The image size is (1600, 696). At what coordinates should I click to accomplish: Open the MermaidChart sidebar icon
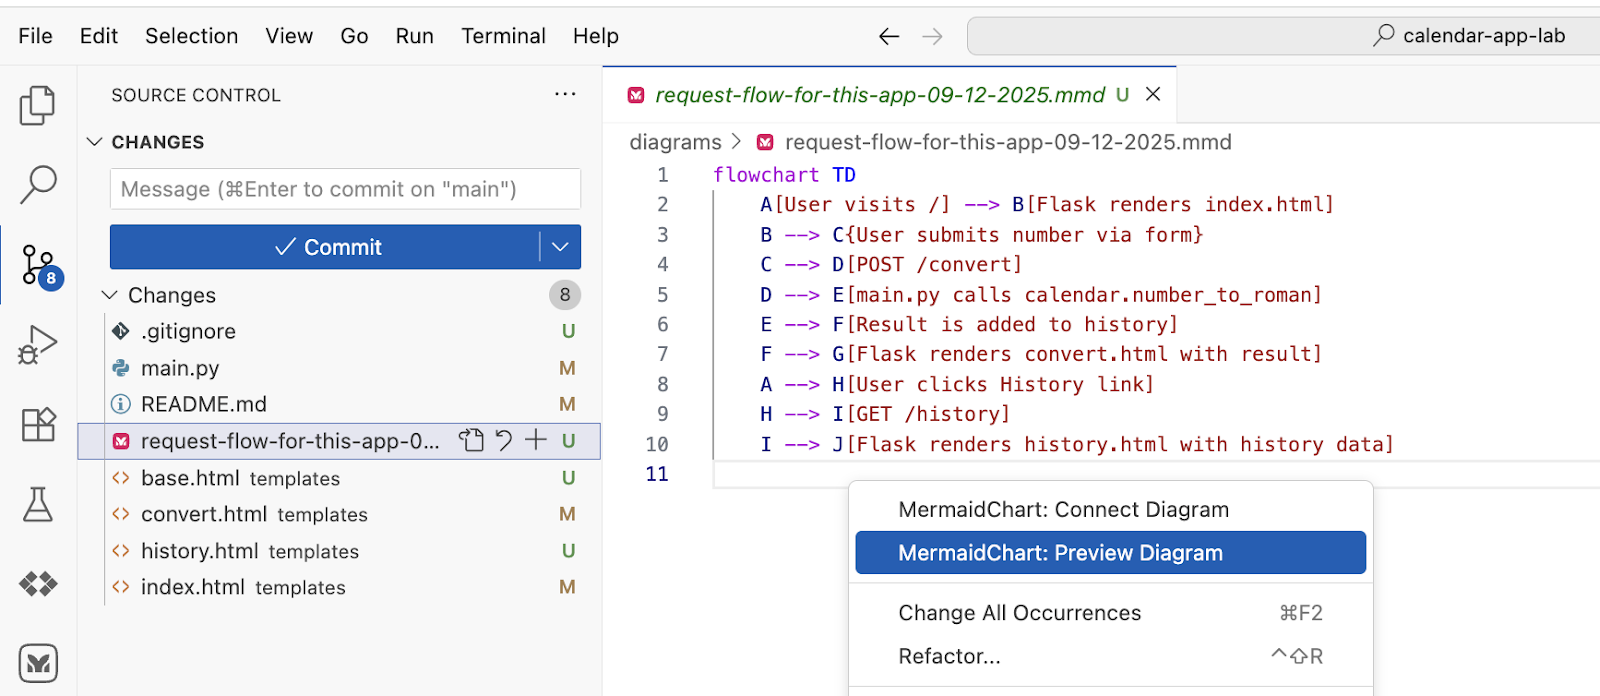pyautogui.click(x=38, y=663)
